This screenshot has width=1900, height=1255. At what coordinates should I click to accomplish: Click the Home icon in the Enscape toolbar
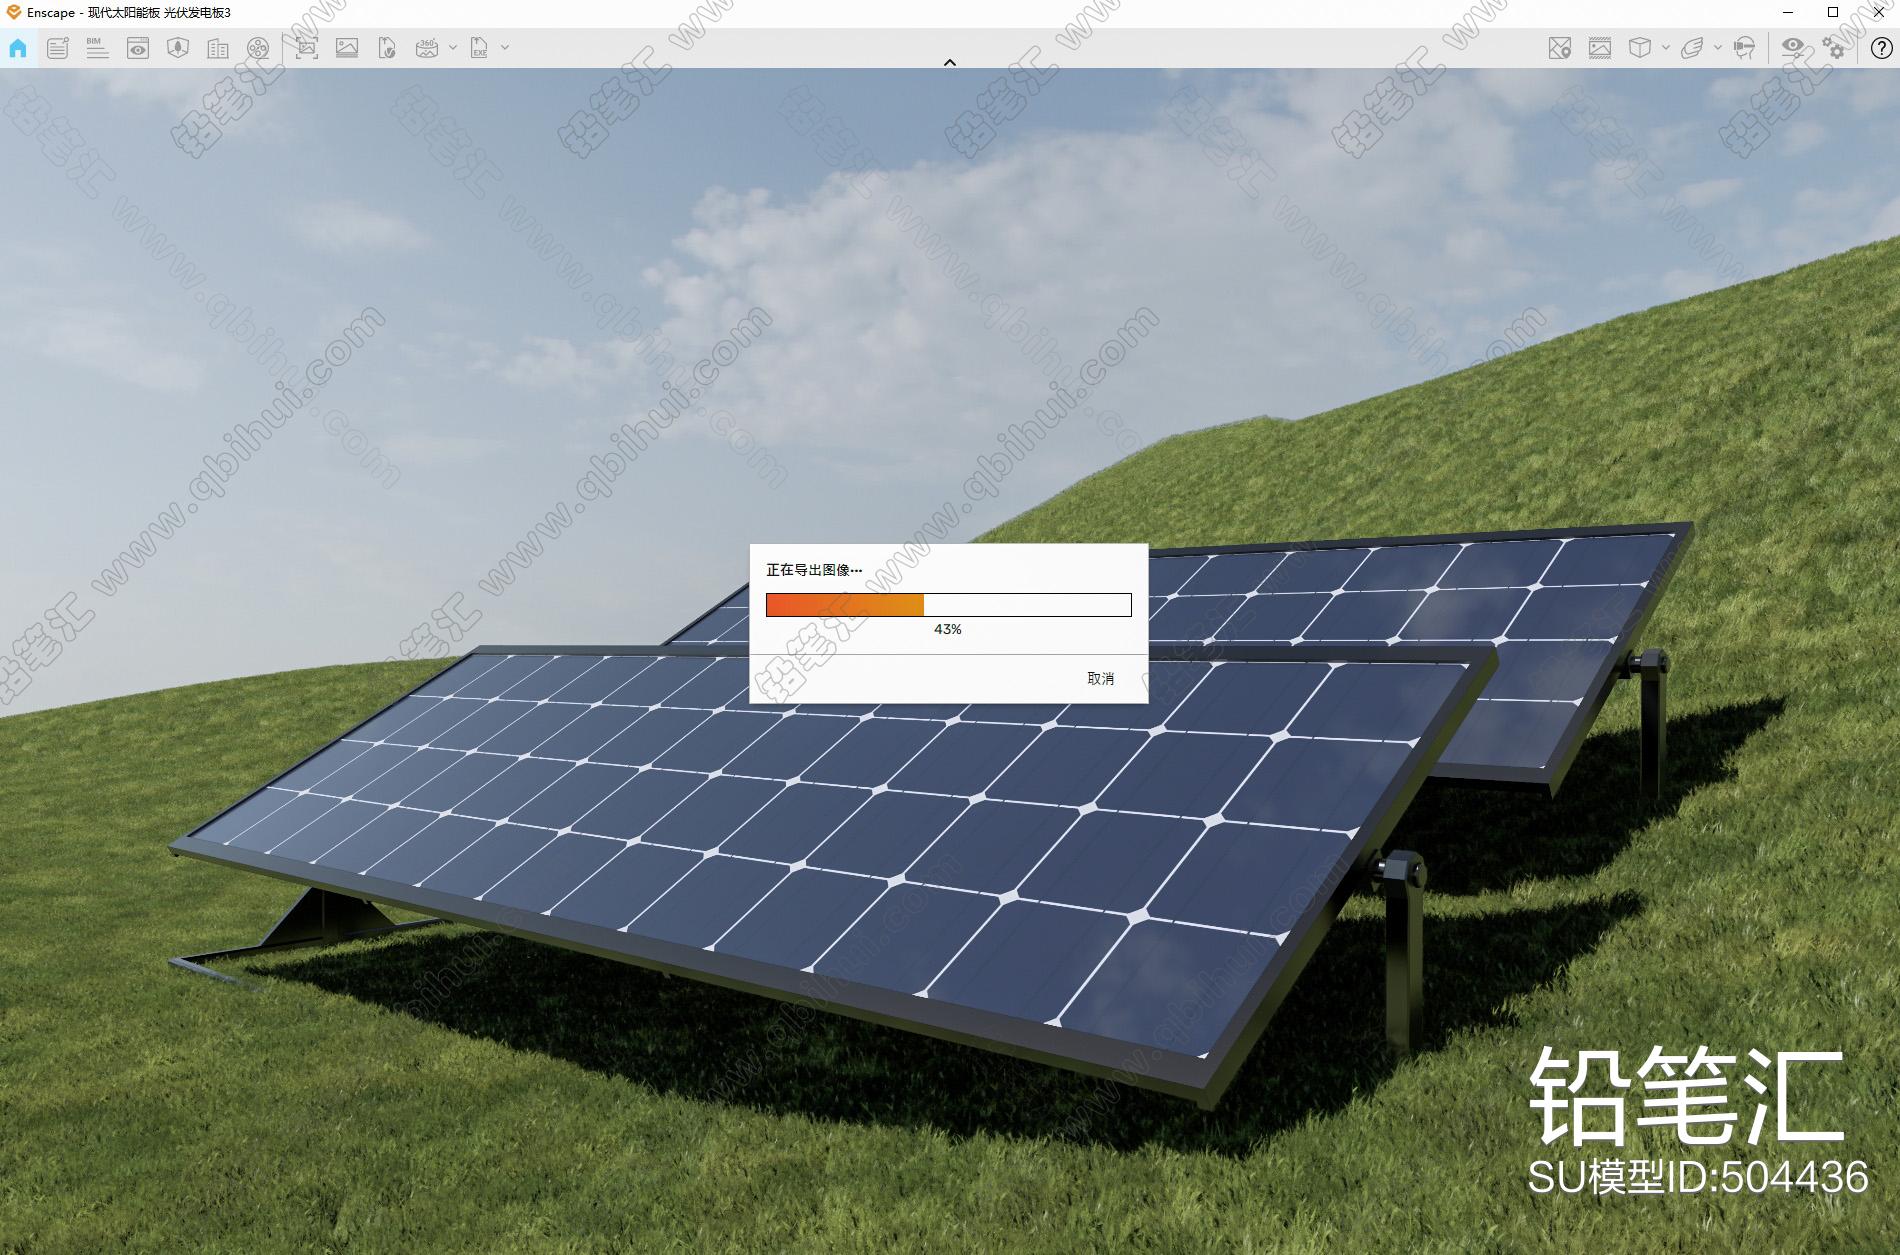18,47
